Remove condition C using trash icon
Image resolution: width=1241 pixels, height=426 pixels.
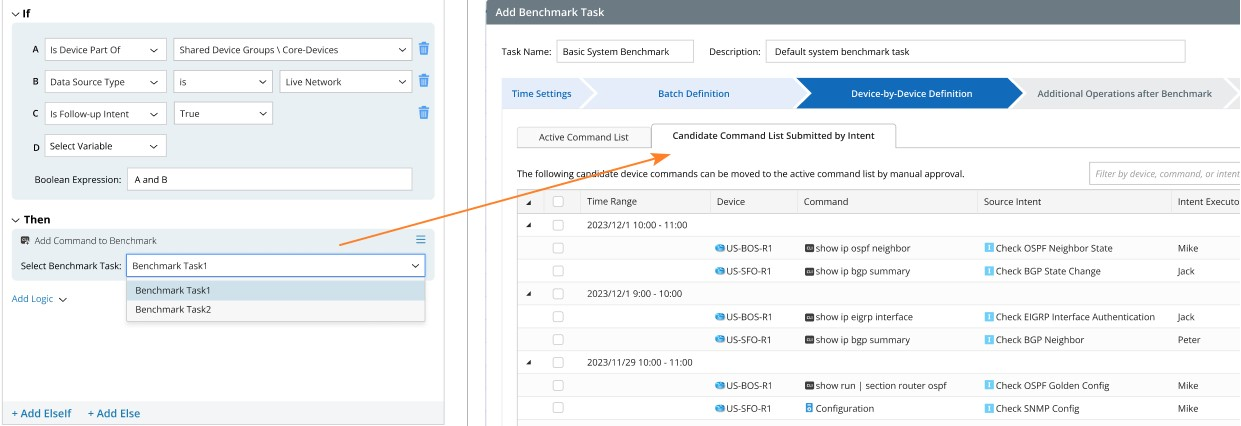click(424, 113)
